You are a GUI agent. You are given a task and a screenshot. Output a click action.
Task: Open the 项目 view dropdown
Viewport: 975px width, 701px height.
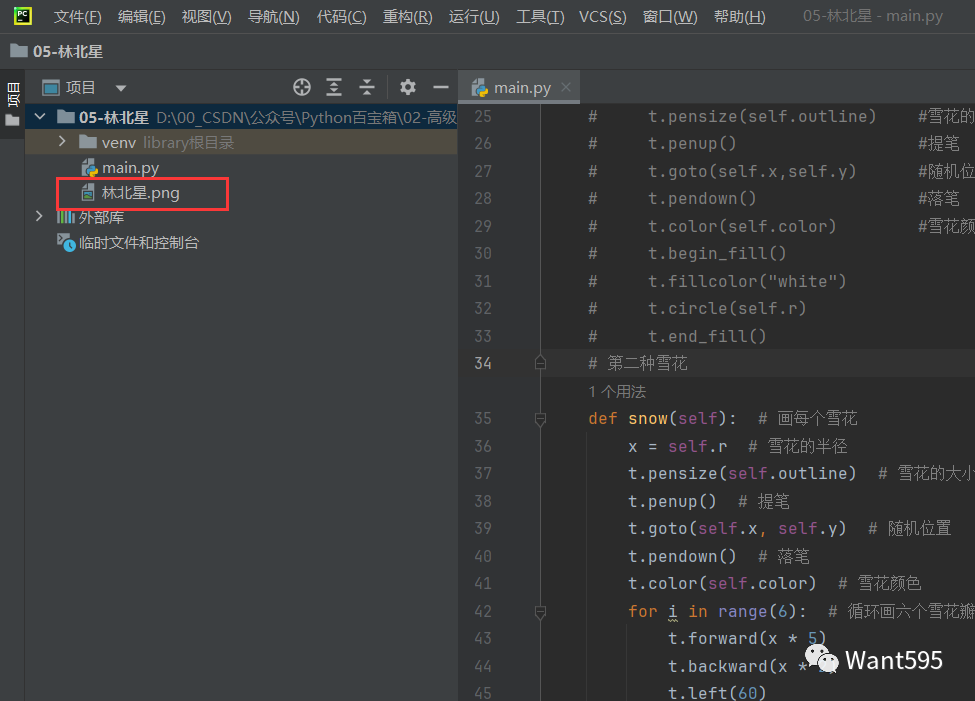click(x=121, y=88)
